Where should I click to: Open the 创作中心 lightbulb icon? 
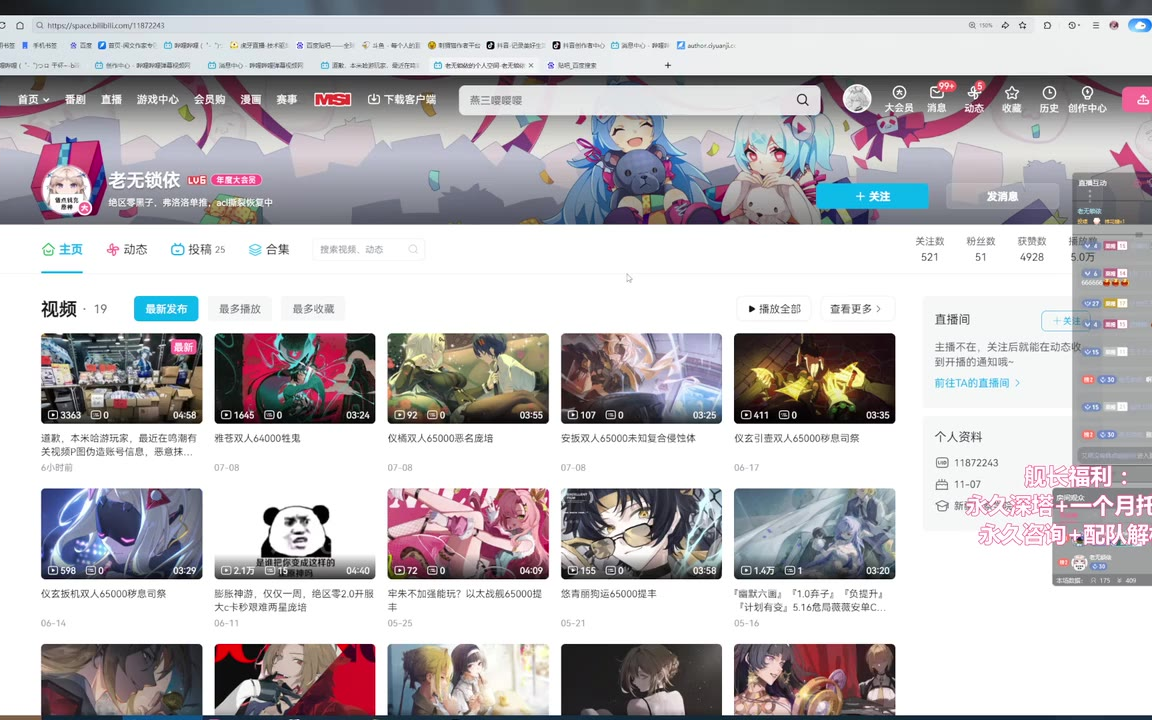1087,98
